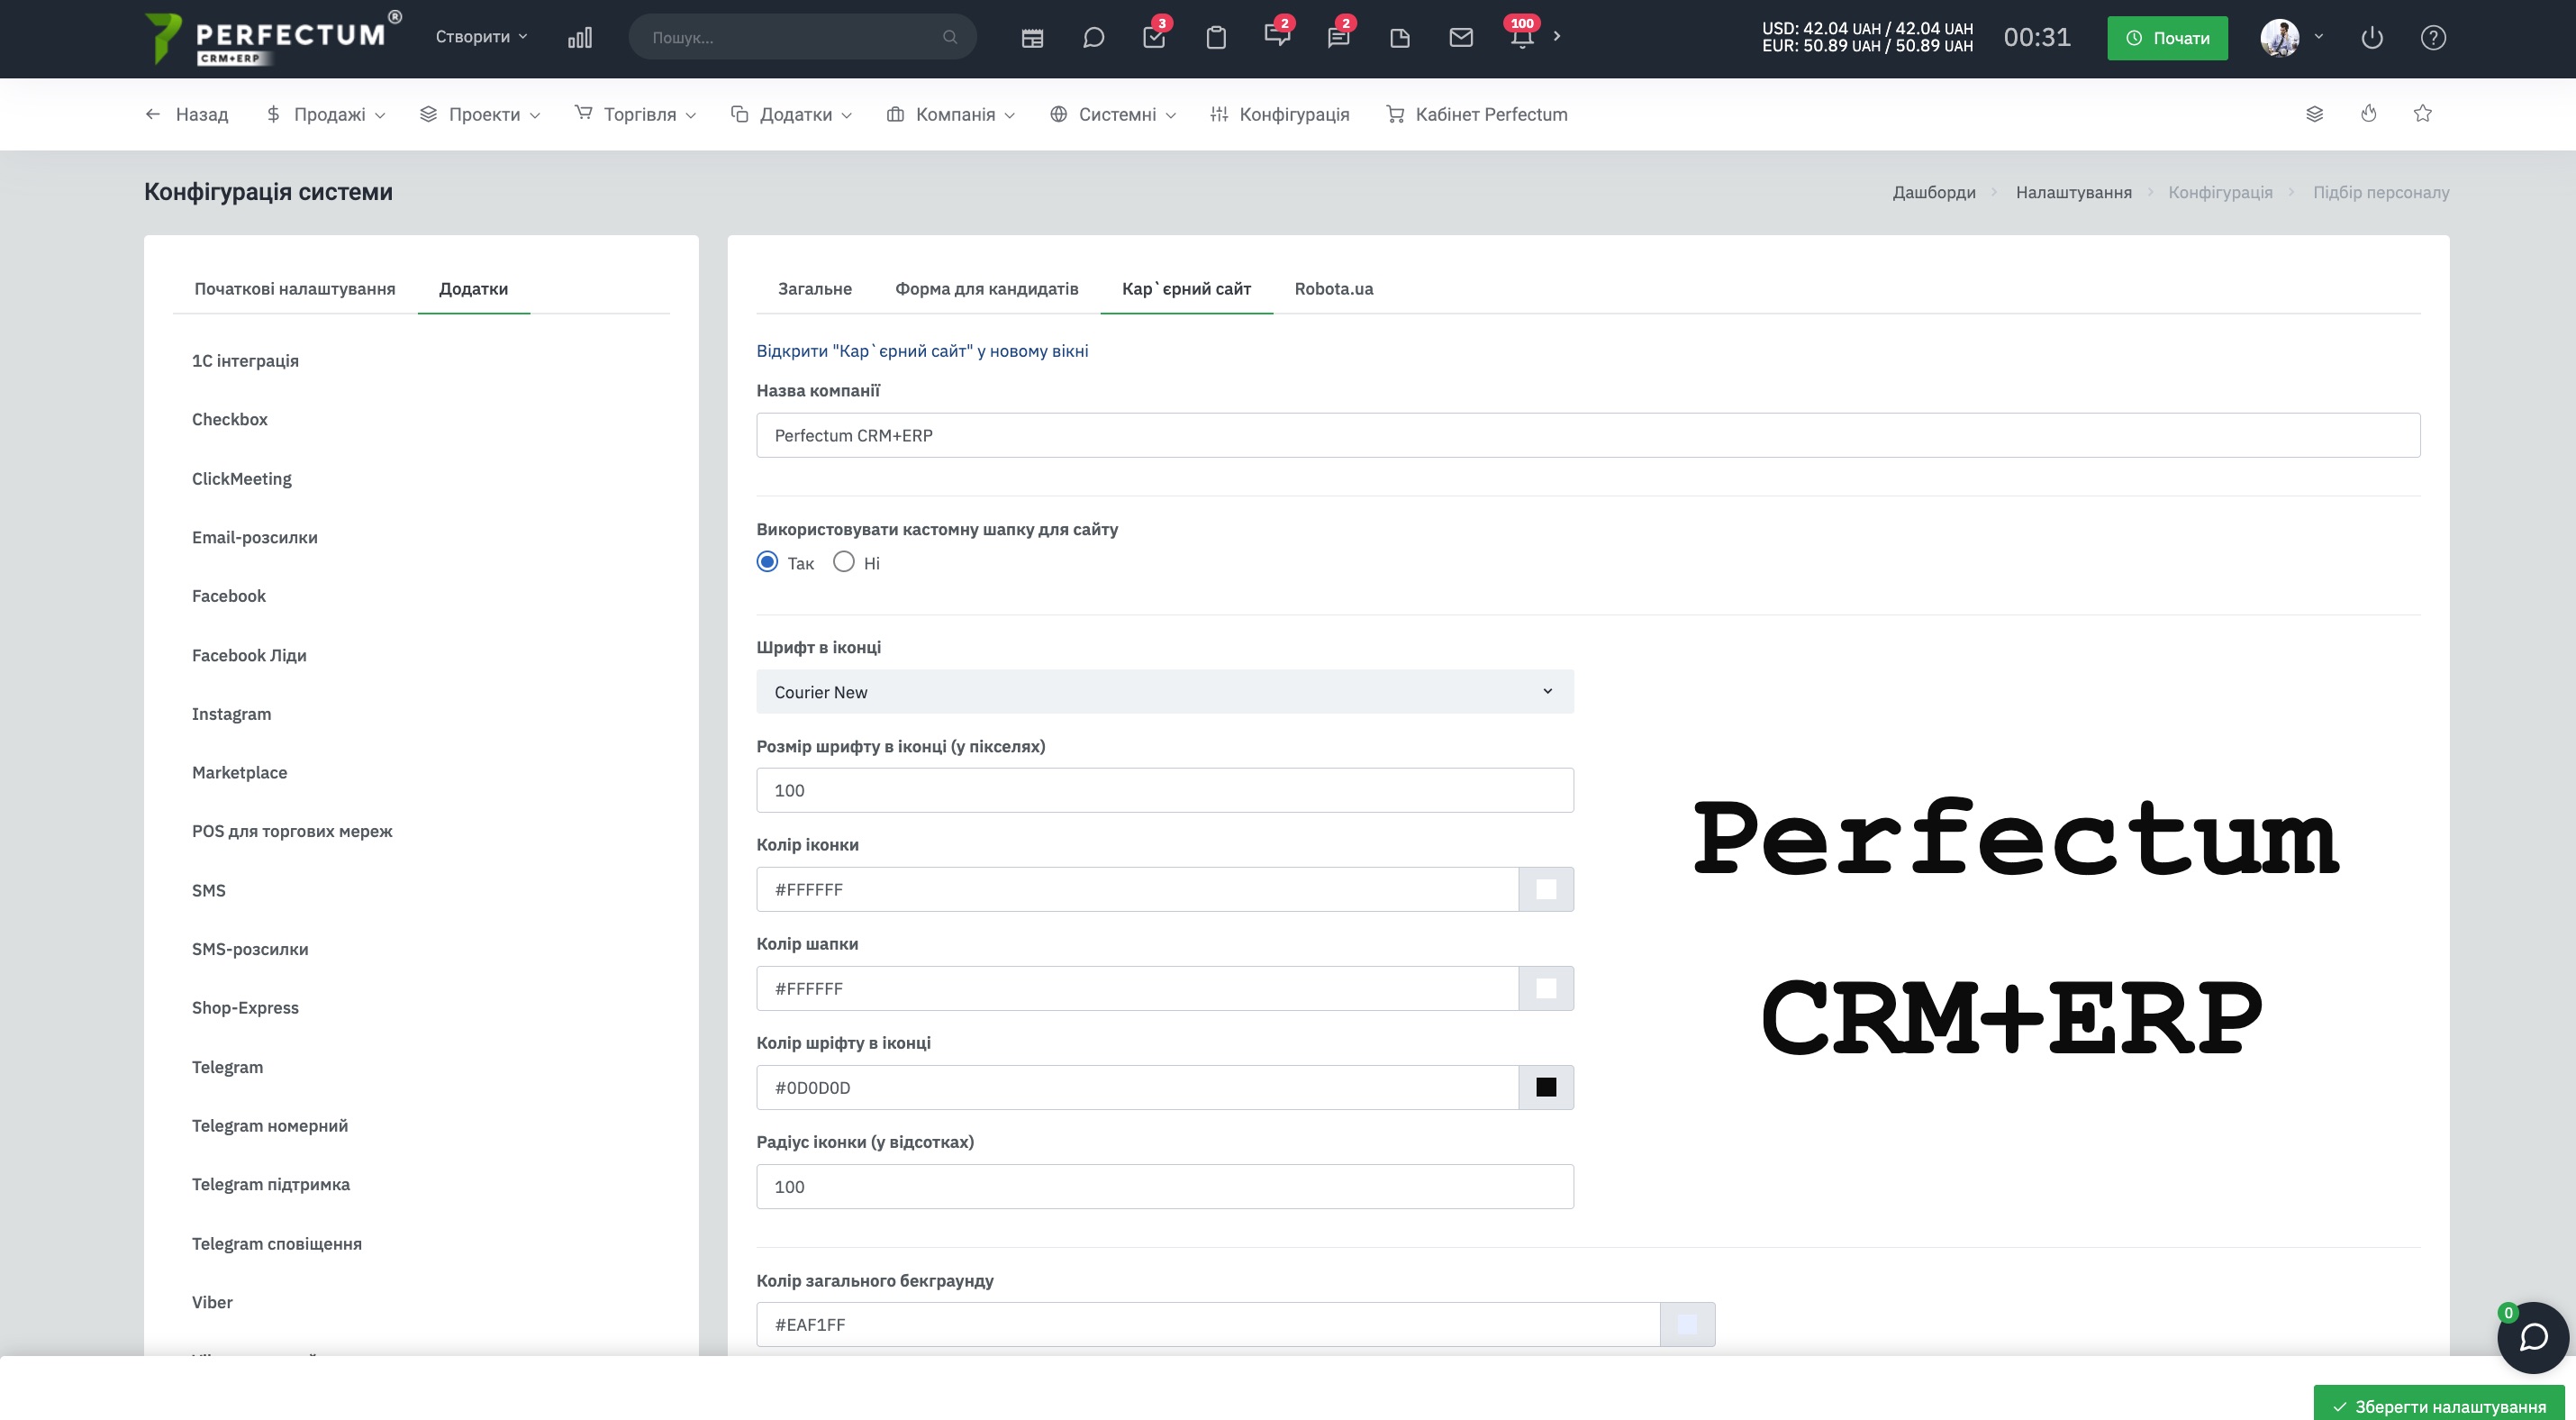
Task: Expand the user profile chevron
Action: [x=2318, y=37]
